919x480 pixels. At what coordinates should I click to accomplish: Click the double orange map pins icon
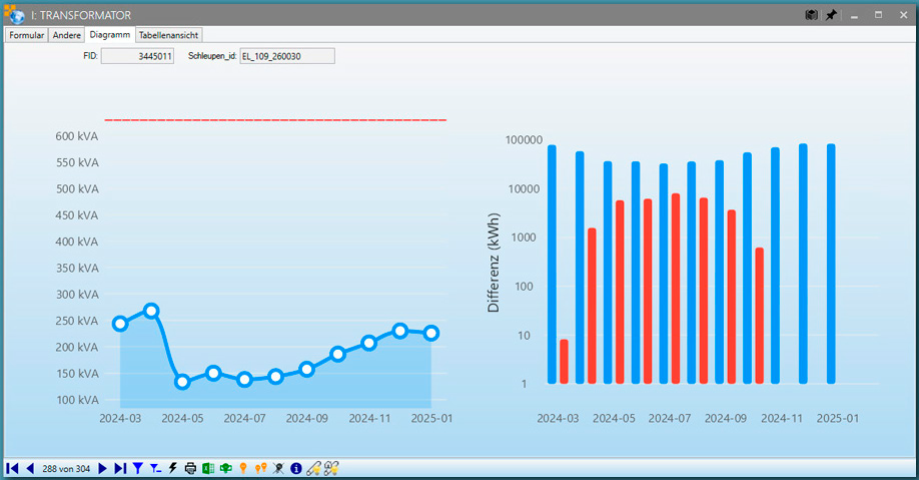click(261, 468)
